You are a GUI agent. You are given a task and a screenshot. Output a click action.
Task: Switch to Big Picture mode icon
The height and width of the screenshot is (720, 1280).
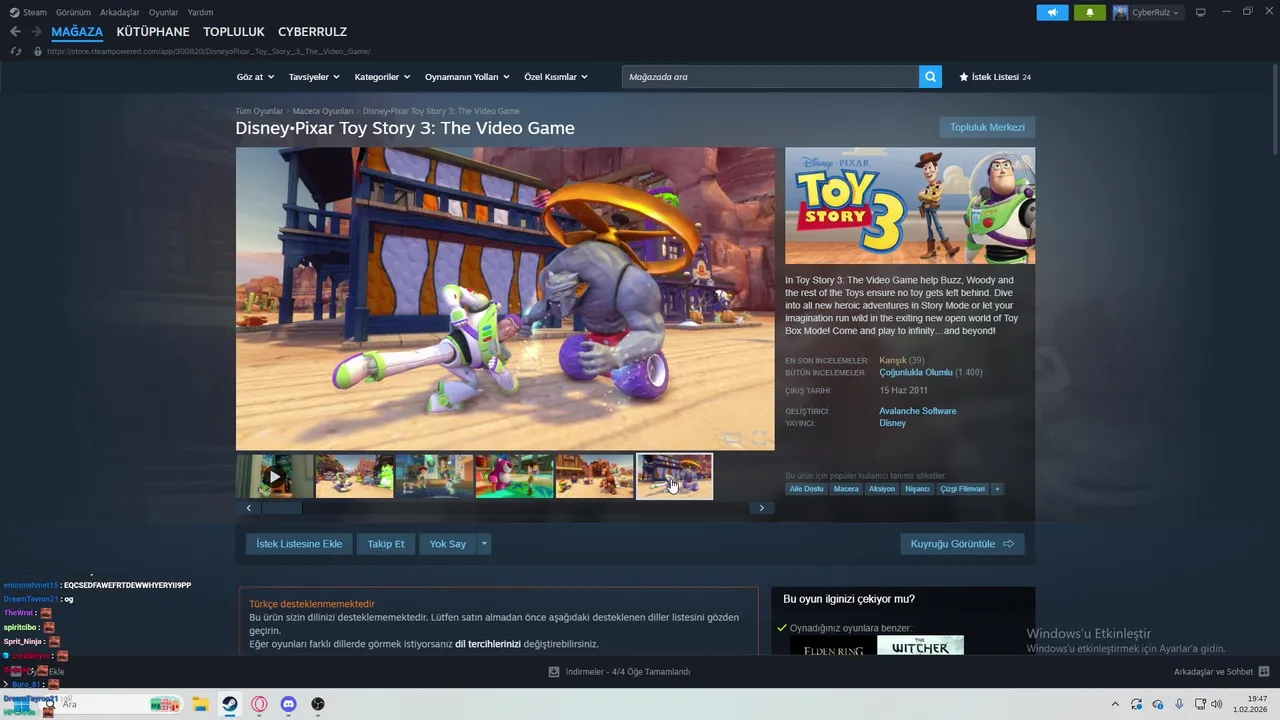coord(1200,12)
